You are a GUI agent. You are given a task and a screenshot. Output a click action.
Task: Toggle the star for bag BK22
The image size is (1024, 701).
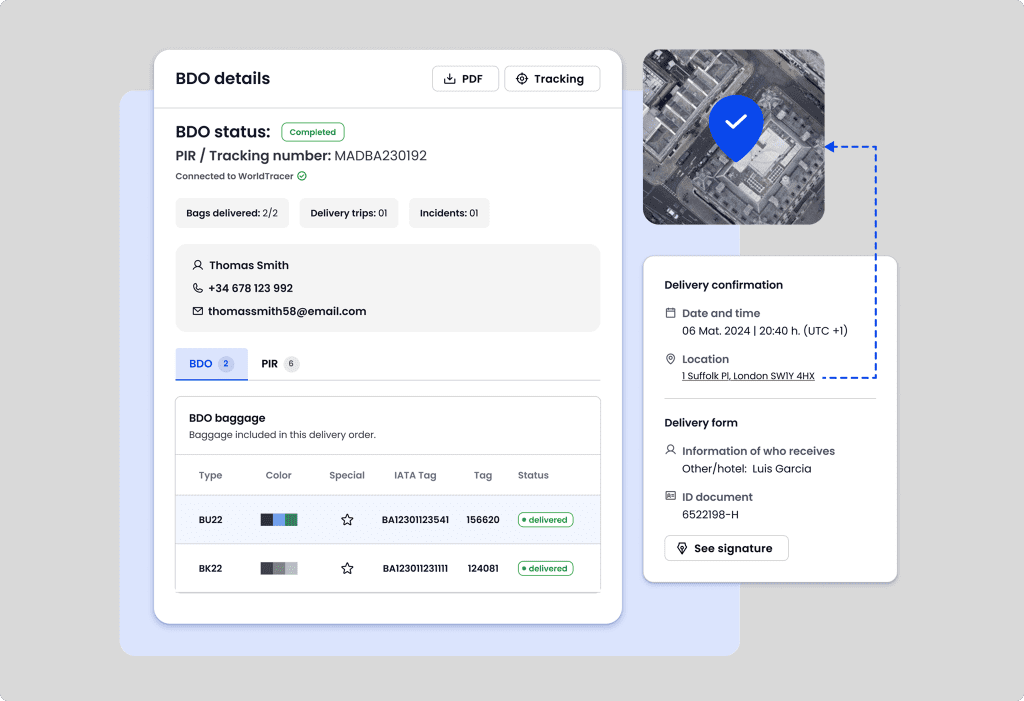coord(347,568)
